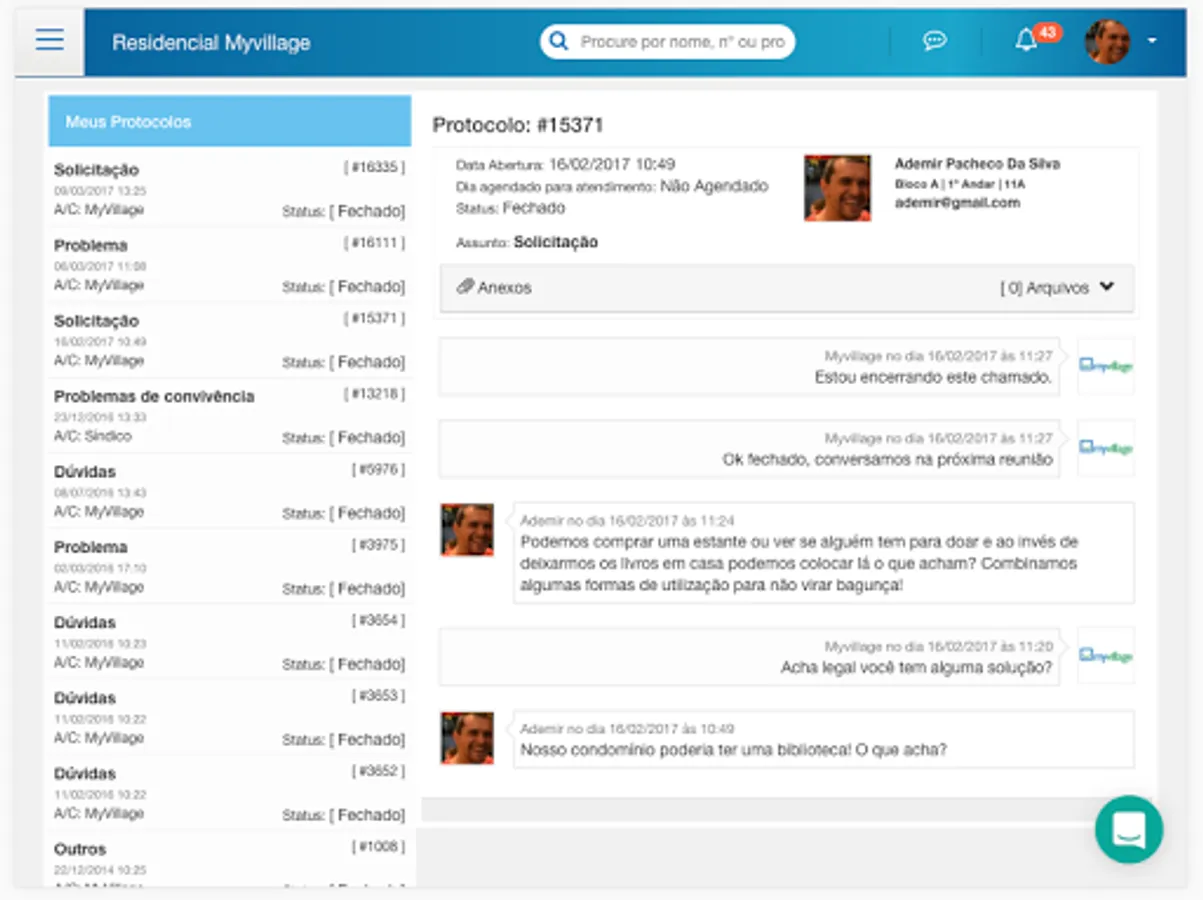Open the chat messages icon

click(935, 41)
